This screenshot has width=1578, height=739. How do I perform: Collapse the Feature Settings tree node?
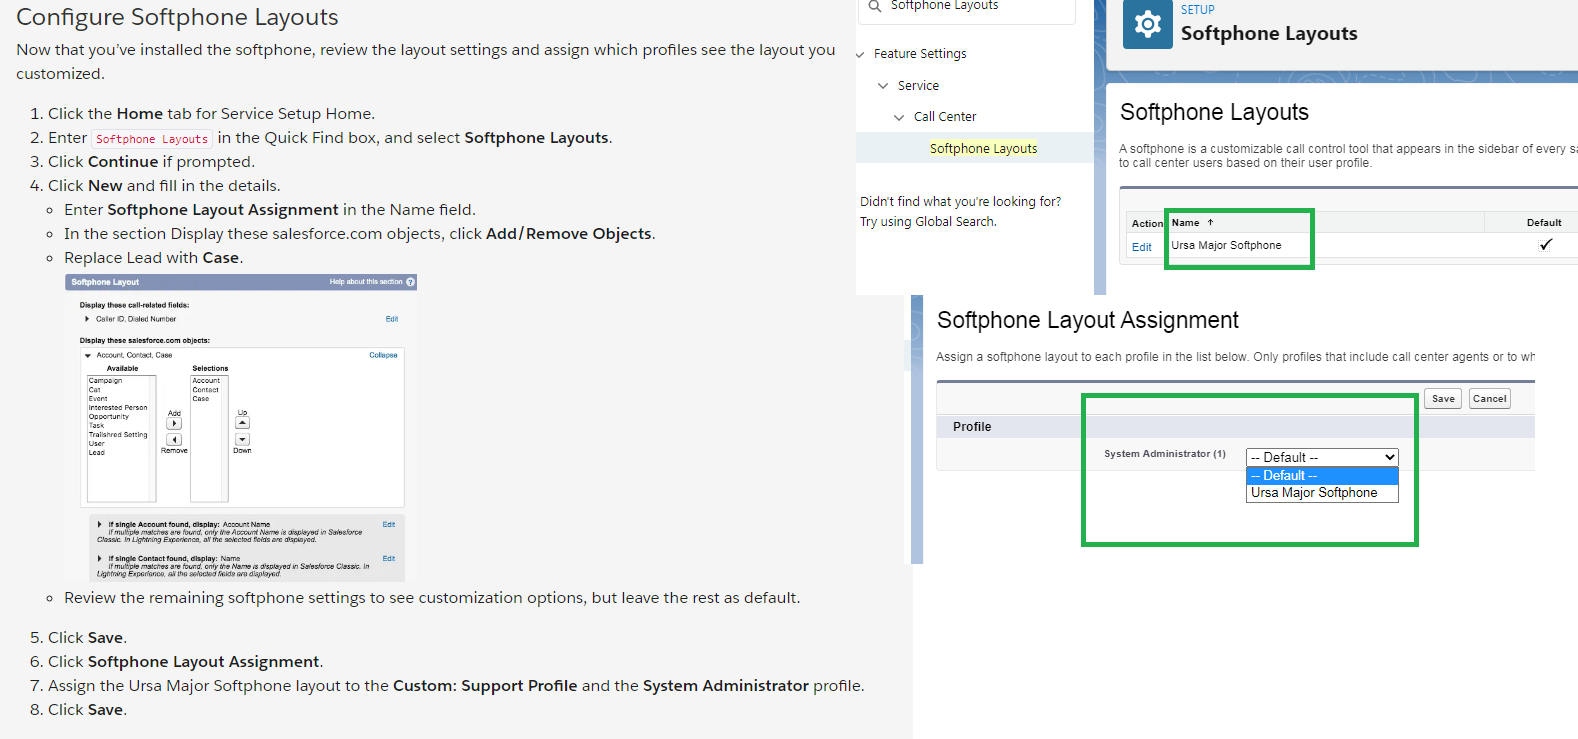point(861,54)
